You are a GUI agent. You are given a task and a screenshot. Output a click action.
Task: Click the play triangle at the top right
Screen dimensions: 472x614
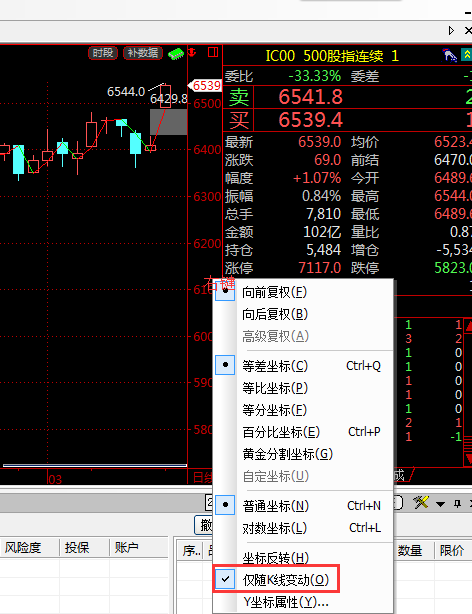click(451, 31)
